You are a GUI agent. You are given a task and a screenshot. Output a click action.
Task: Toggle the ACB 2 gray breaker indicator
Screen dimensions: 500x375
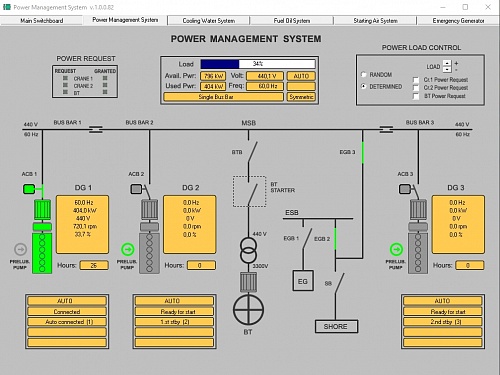tap(136, 189)
